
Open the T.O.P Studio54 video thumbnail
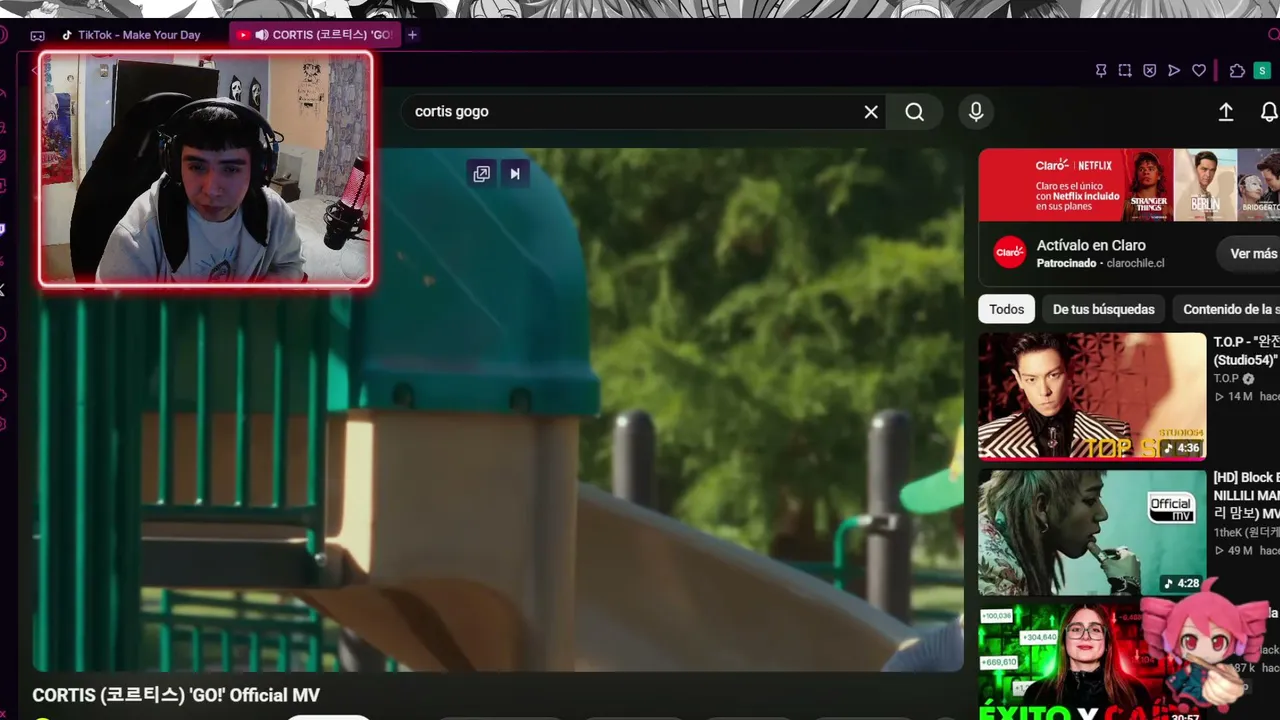[x=1092, y=396]
